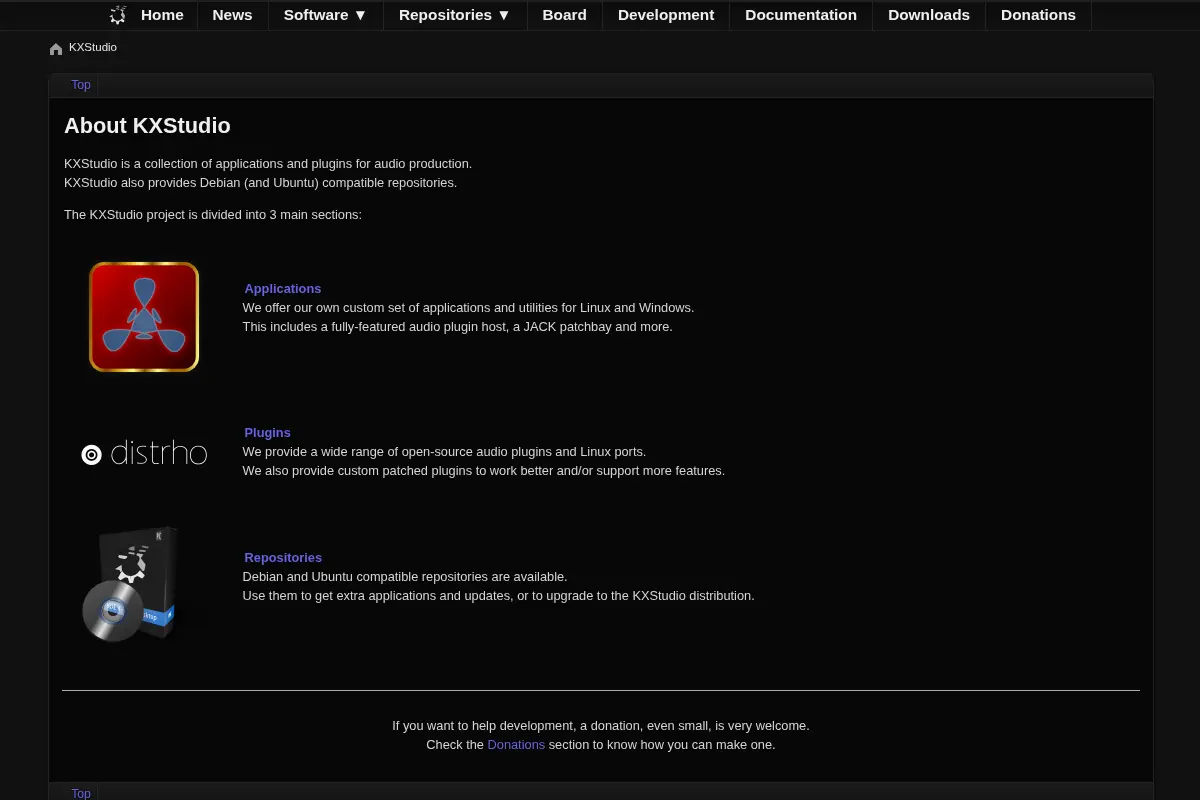The image size is (1200, 800).
Task: Follow the Plugins heading link
Action: click(267, 433)
